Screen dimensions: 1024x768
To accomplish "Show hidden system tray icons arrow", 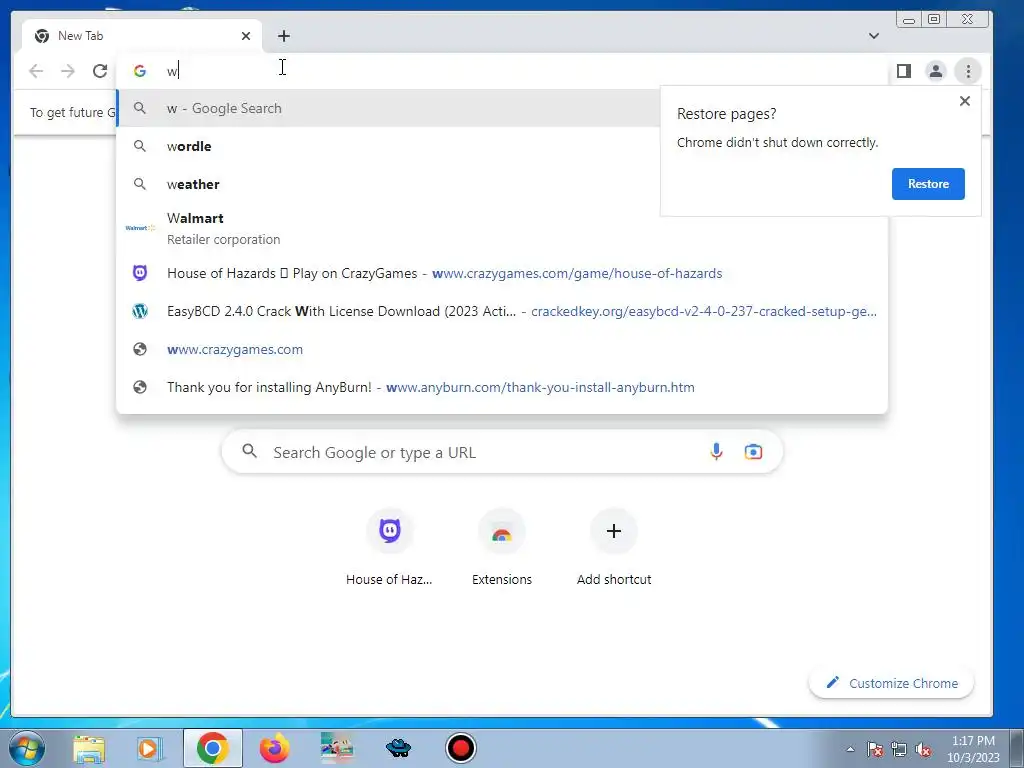I will click(x=850, y=749).
